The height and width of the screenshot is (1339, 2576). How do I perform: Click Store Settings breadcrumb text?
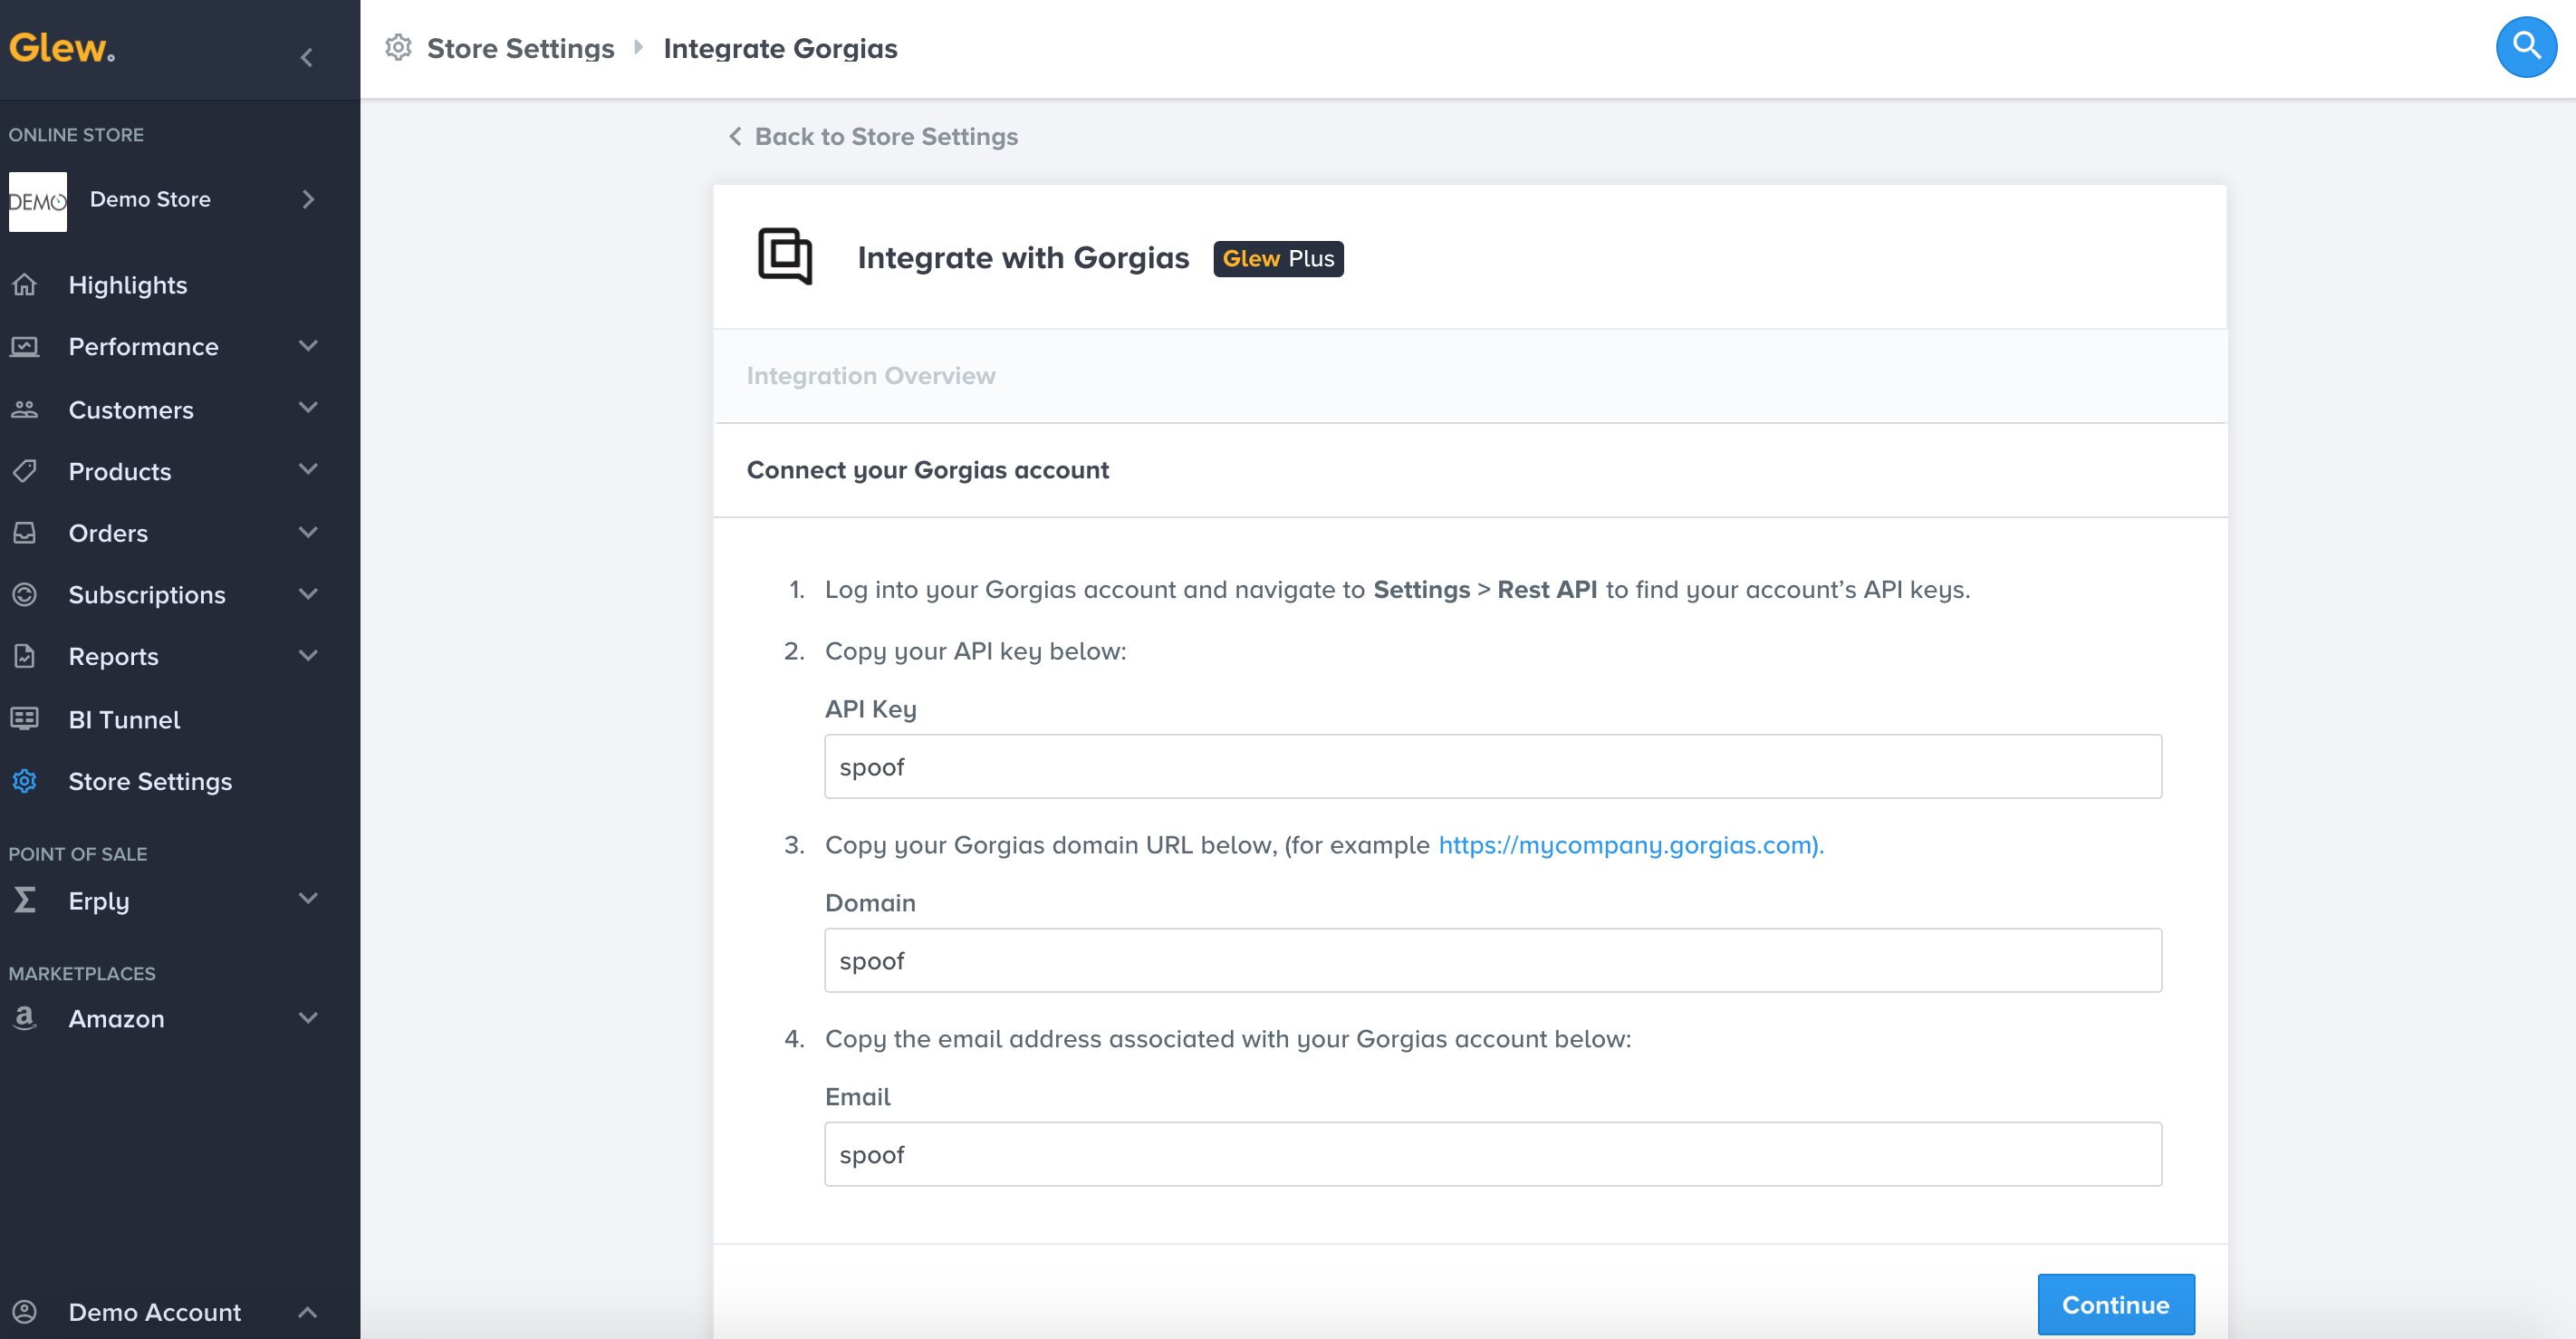click(x=520, y=48)
